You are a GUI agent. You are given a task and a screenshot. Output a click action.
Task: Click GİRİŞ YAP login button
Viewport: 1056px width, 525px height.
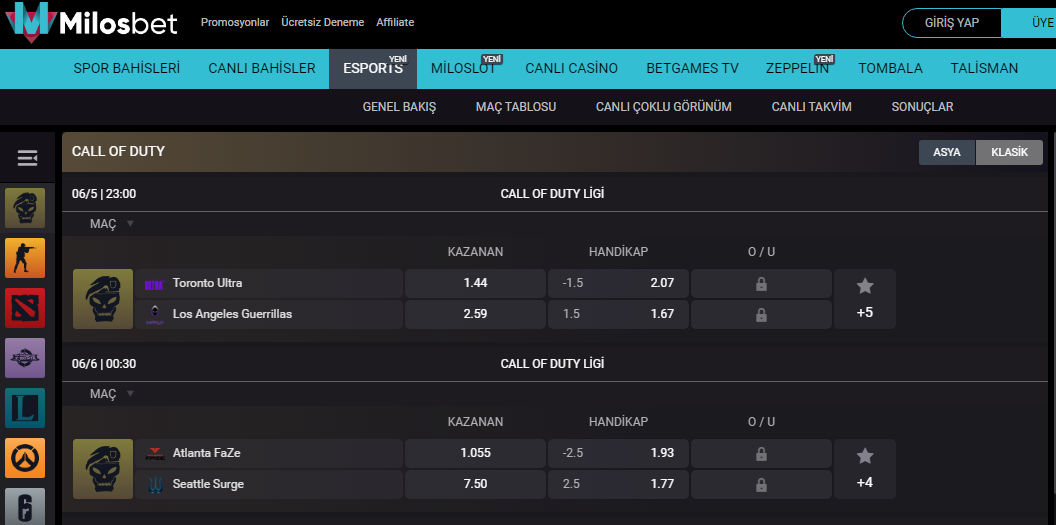point(952,23)
